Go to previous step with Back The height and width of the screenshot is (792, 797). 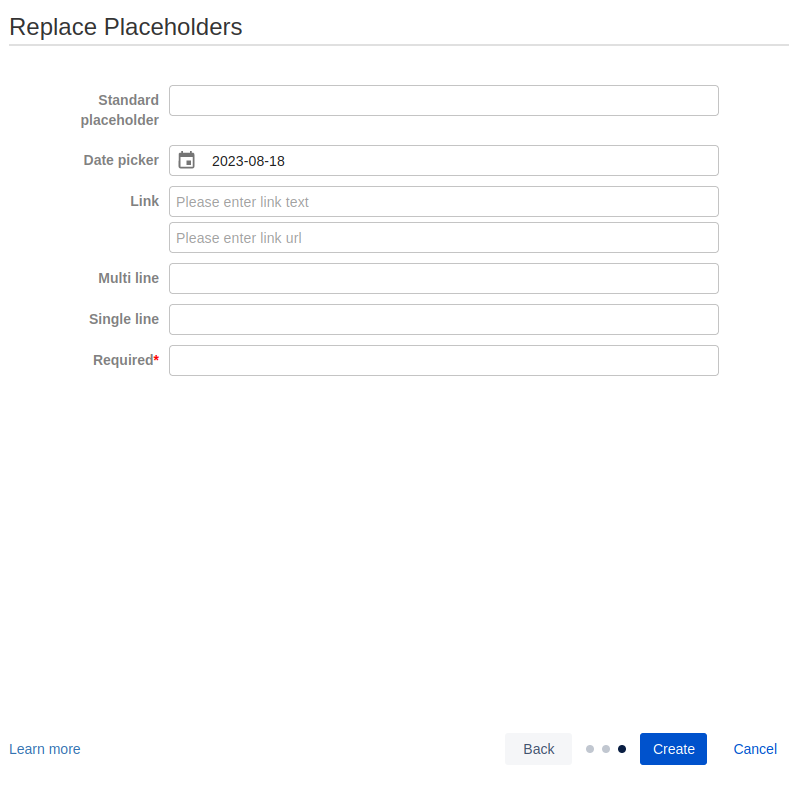coord(538,749)
